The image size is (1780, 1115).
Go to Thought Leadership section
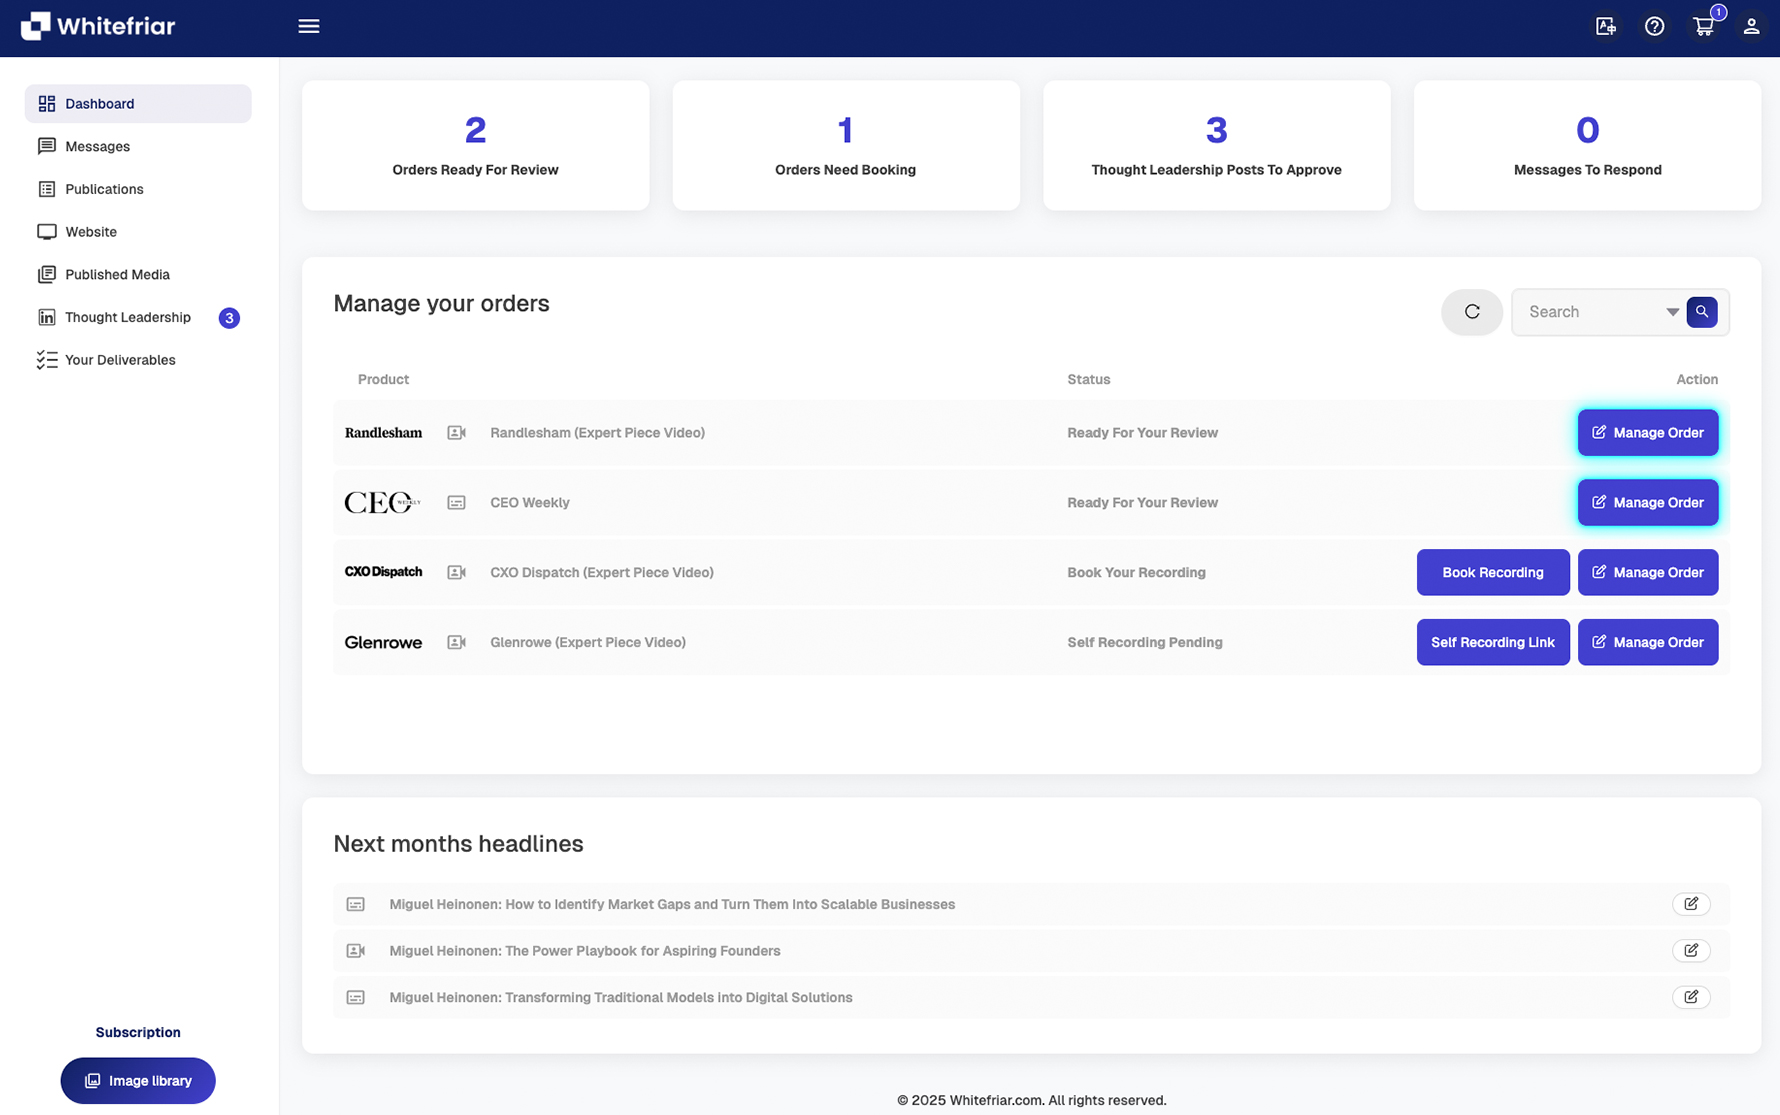(x=127, y=317)
